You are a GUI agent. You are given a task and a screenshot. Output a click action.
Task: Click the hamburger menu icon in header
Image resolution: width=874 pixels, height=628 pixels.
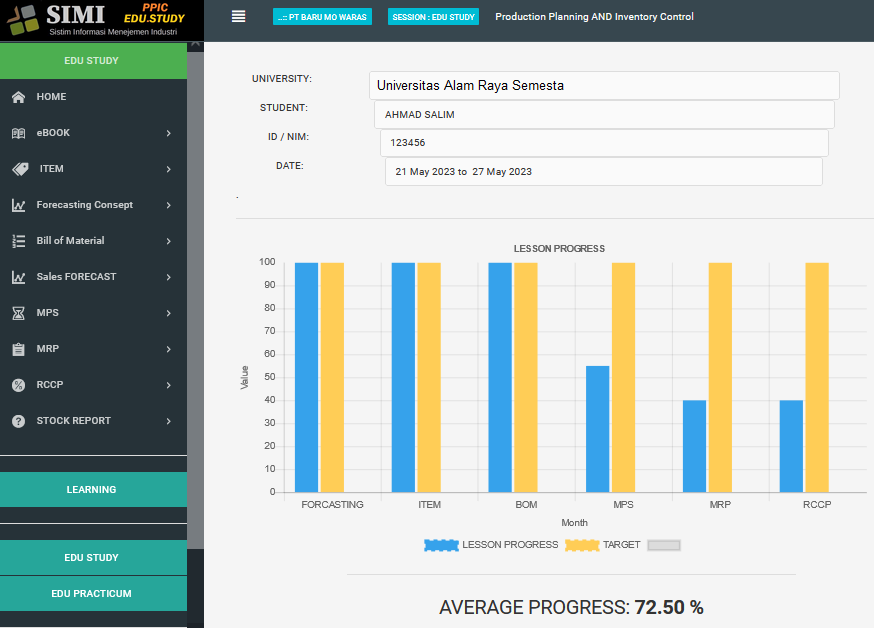point(238,16)
